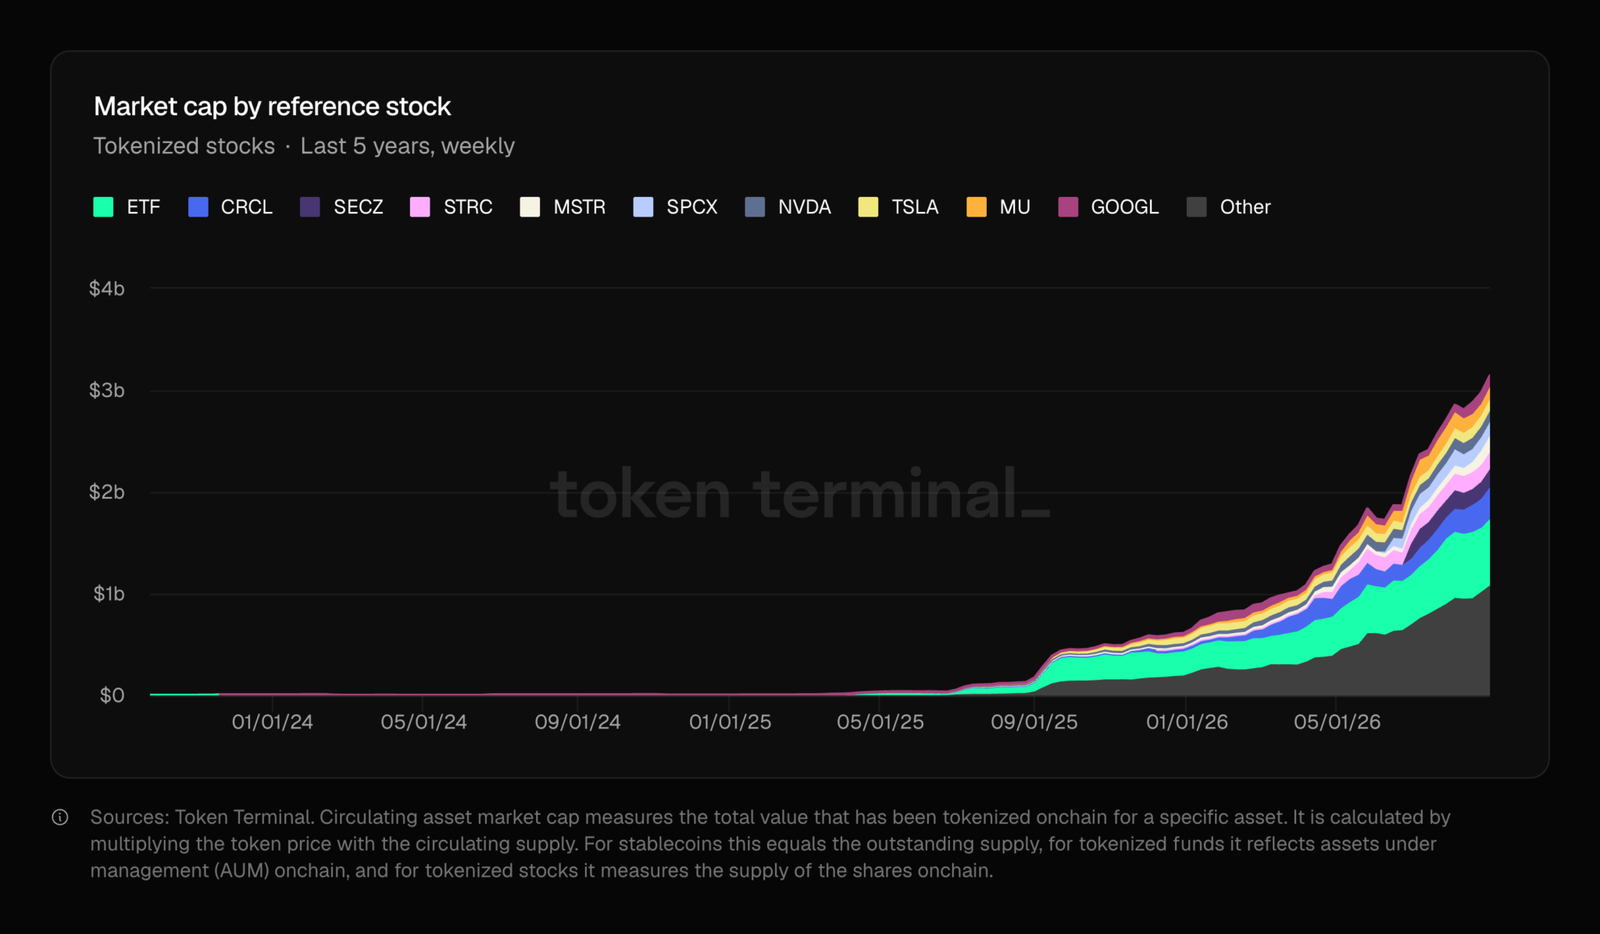
Task: Click the info icon beside Sources
Action: pyautogui.click(x=60, y=818)
